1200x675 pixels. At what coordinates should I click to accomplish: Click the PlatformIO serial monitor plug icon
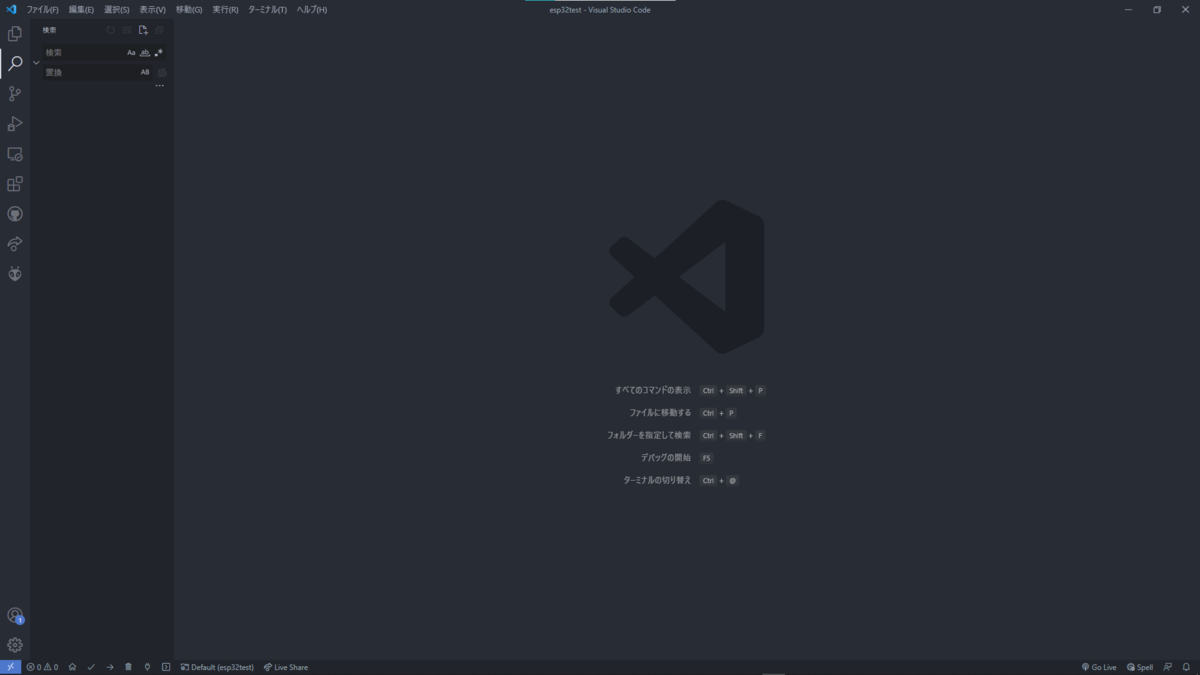click(x=147, y=667)
